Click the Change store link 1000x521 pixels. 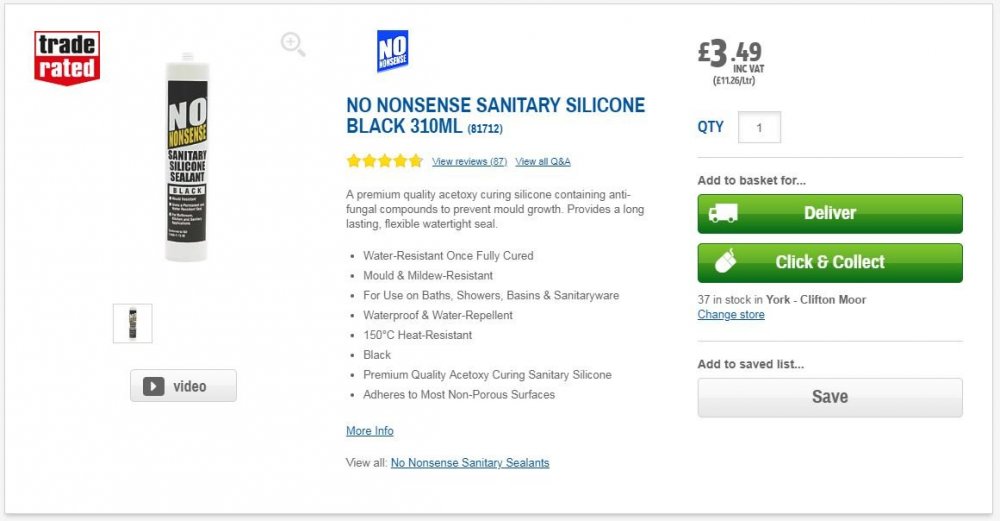[731, 314]
